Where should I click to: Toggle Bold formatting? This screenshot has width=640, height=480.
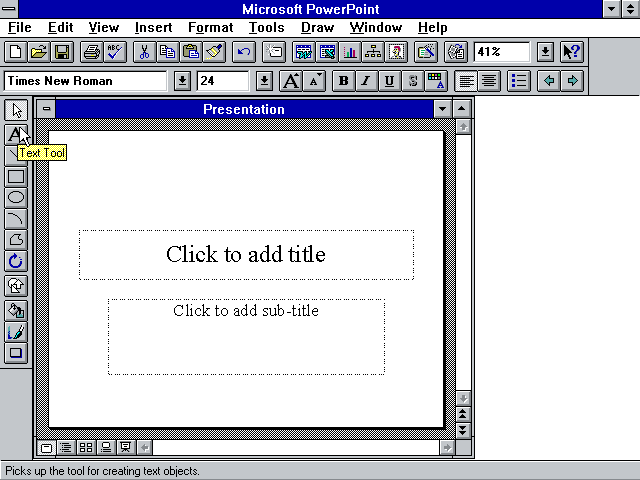(343, 81)
